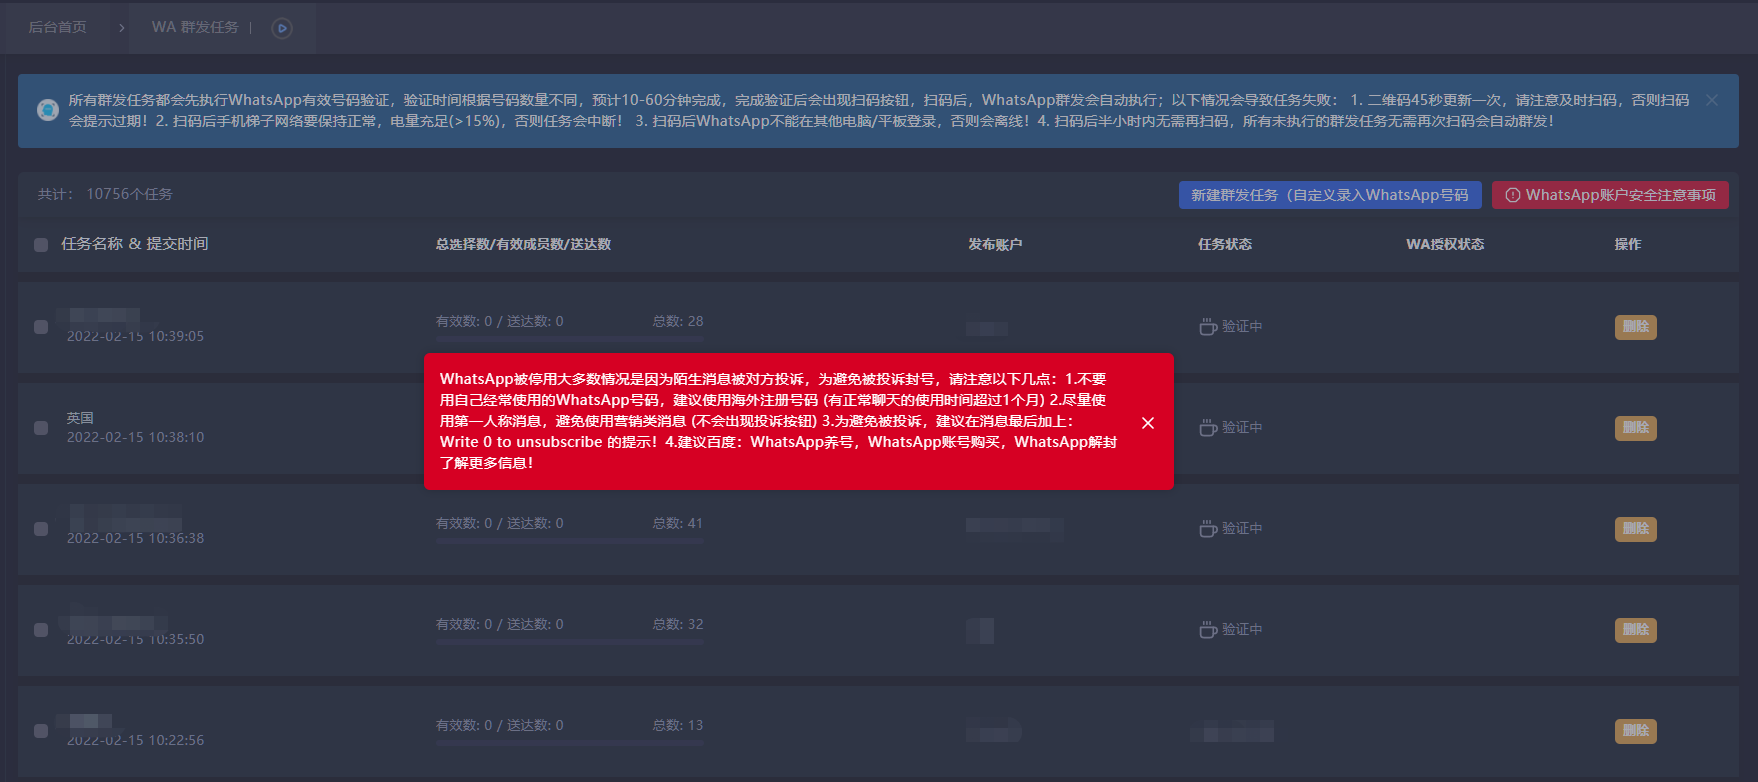Open 新建群发任务 to create a broadcast task
The image size is (1758, 782).
1329,195
